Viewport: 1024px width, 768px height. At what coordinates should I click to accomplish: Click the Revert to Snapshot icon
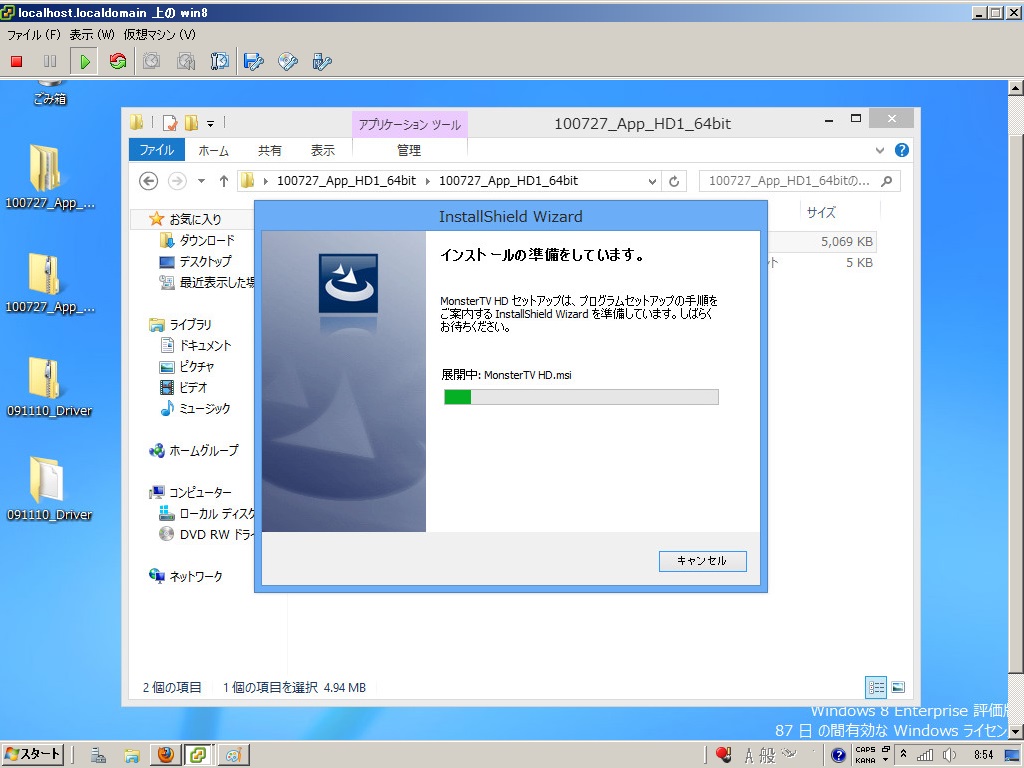click(185, 61)
